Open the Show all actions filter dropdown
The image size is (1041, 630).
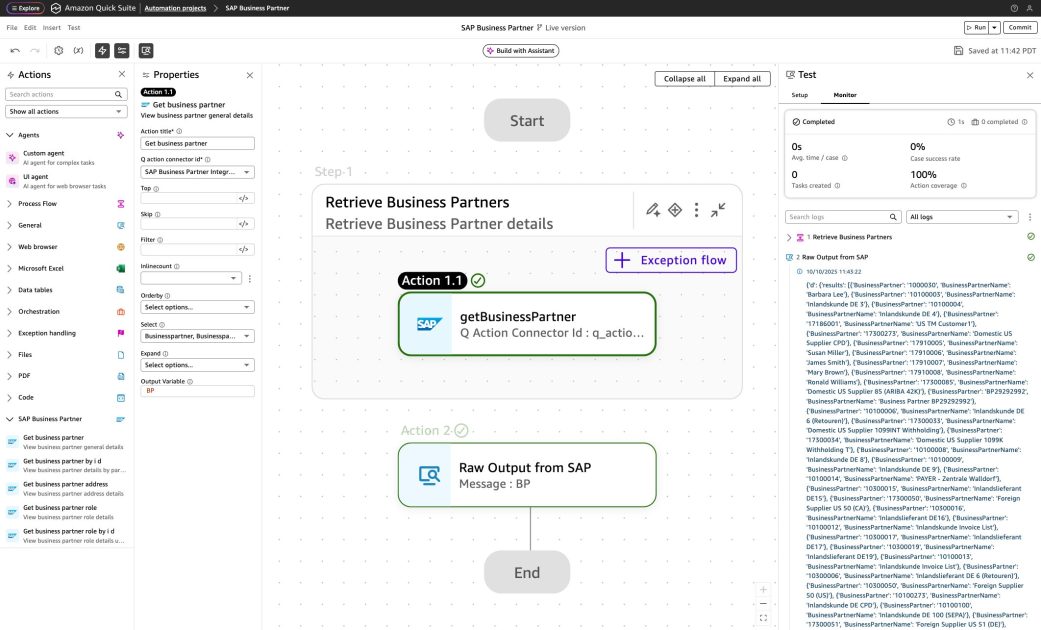pos(64,111)
